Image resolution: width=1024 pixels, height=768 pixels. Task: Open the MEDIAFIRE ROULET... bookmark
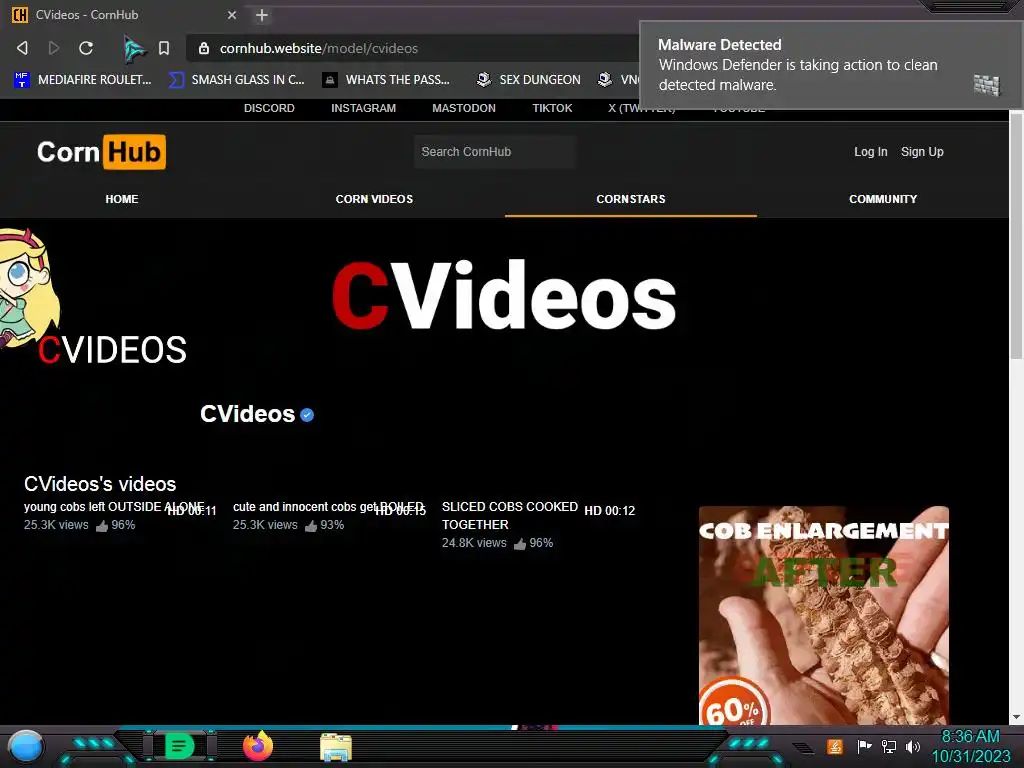(83, 80)
